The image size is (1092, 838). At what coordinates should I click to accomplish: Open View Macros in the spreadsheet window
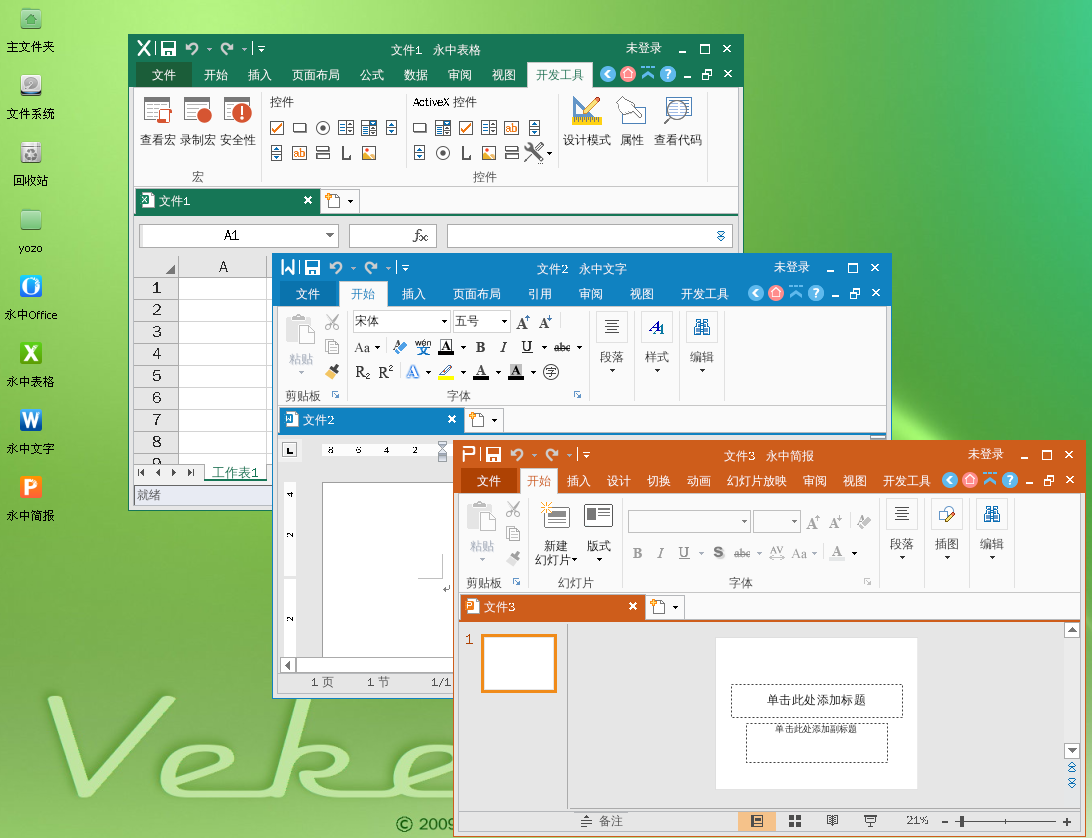(157, 121)
